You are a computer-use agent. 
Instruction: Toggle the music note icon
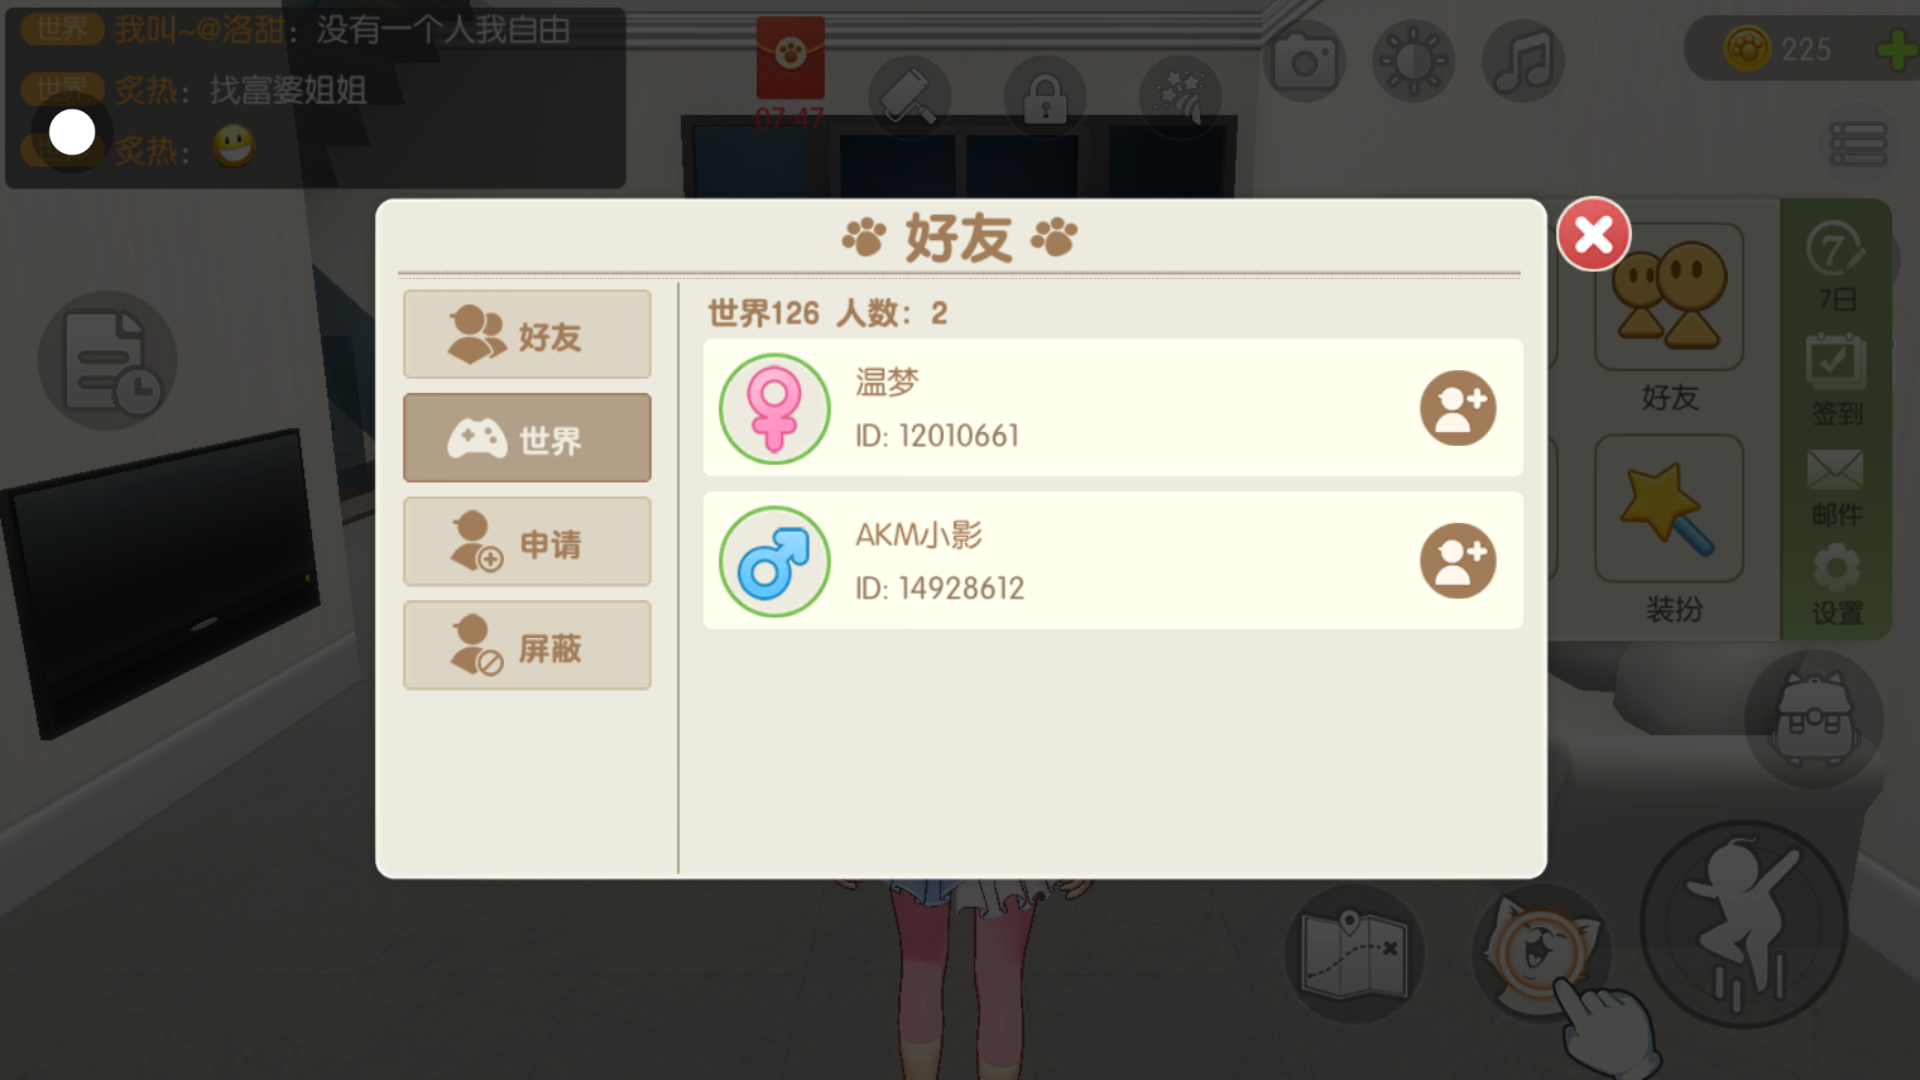tap(1523, 61)
